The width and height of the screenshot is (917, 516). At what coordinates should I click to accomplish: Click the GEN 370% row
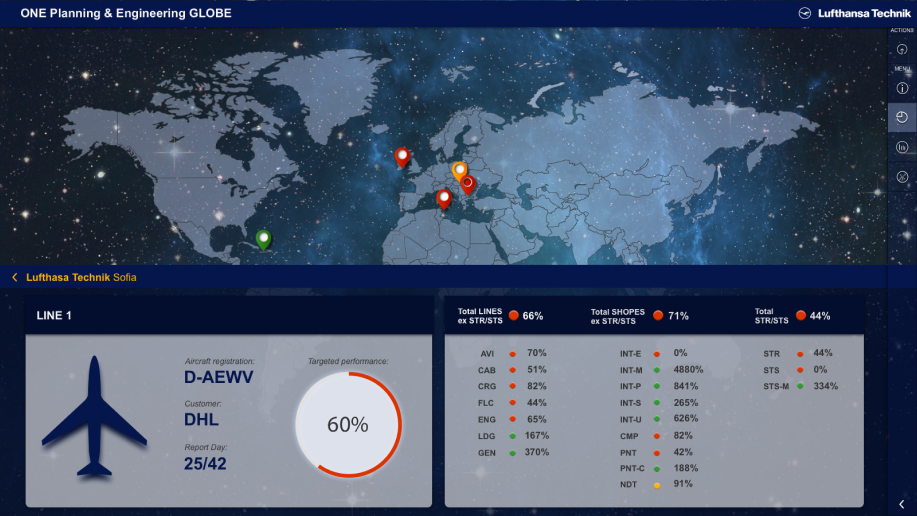click(513, 452)
